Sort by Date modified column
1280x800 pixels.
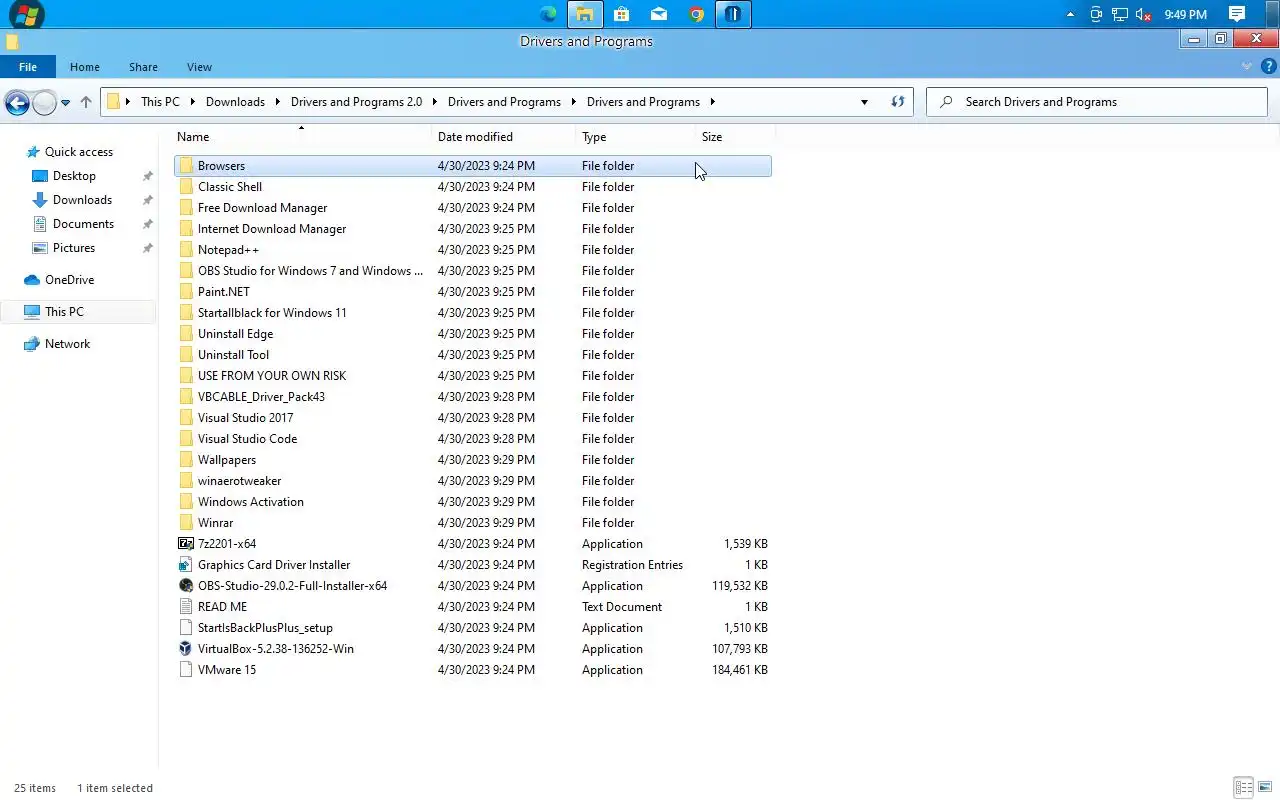tap(475, 137)
